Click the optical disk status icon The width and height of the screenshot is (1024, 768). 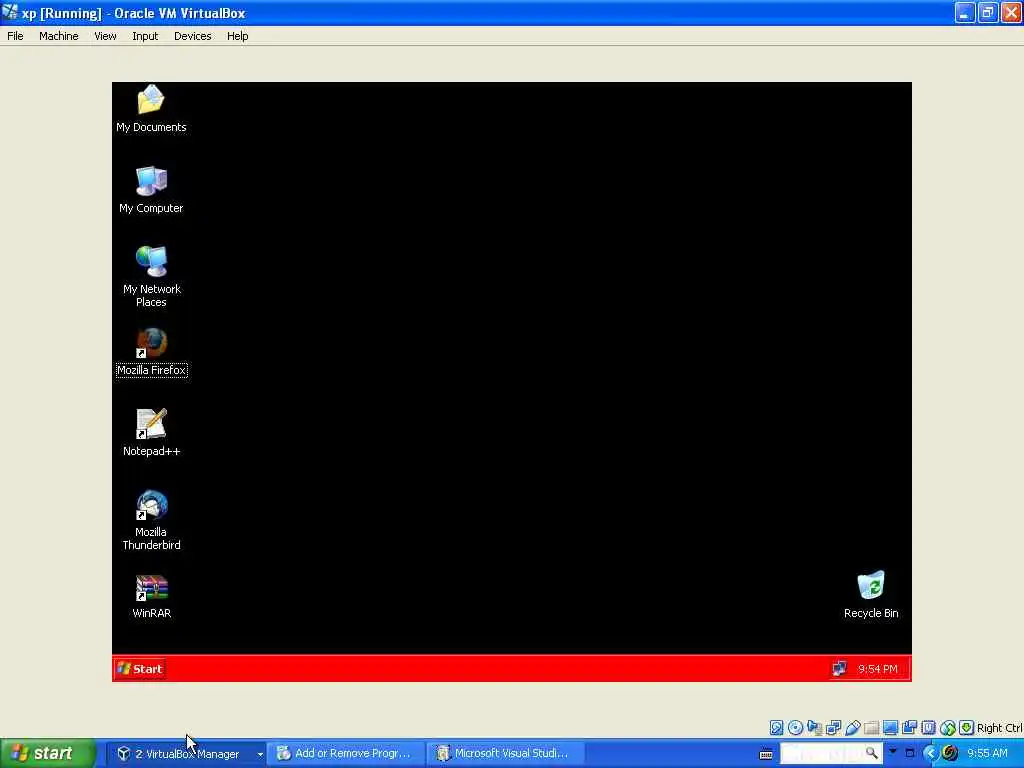pos(795,728)
